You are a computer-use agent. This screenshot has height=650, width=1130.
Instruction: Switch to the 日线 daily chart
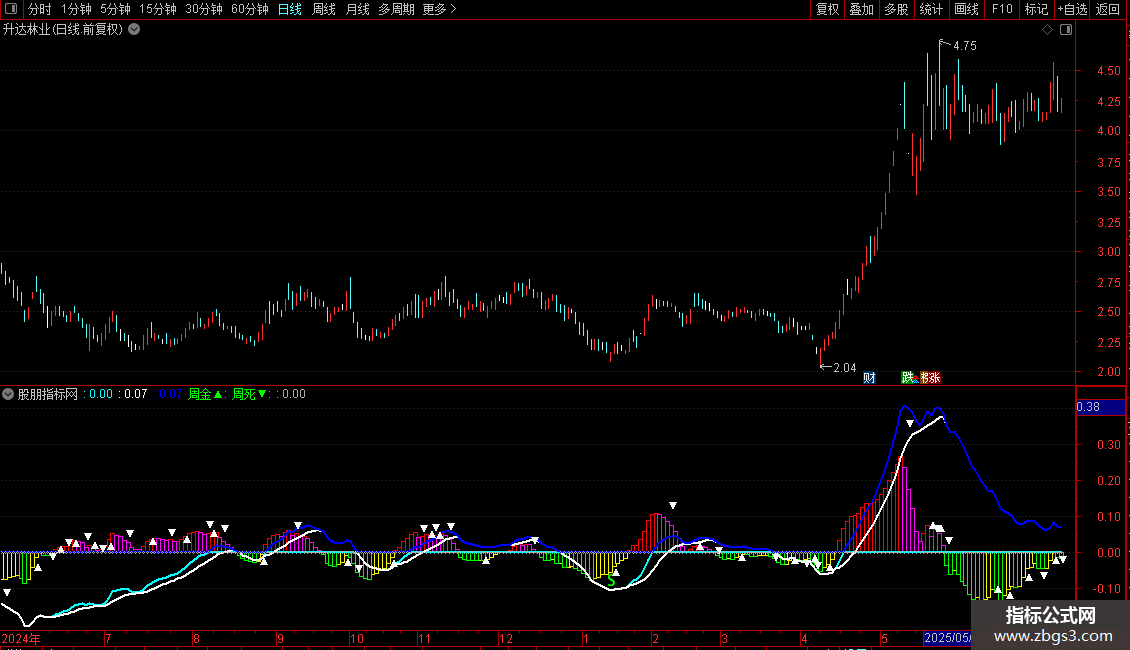coord(290,9)
